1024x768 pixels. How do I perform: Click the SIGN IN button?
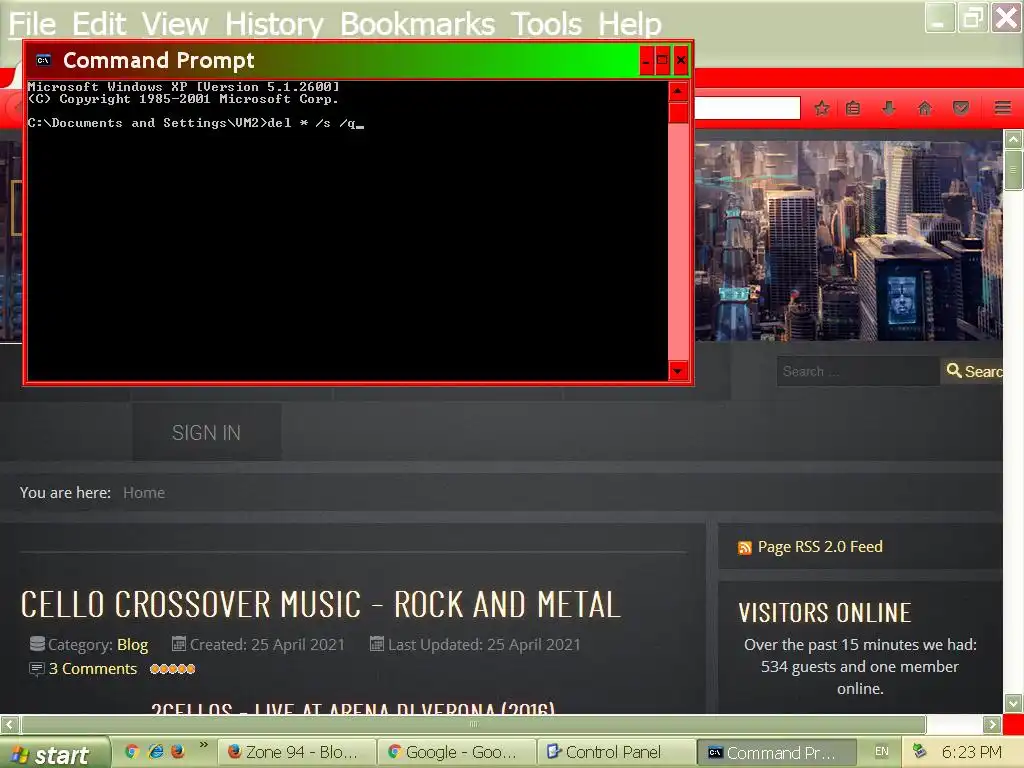pyautogui.click(x=206, y=432)
